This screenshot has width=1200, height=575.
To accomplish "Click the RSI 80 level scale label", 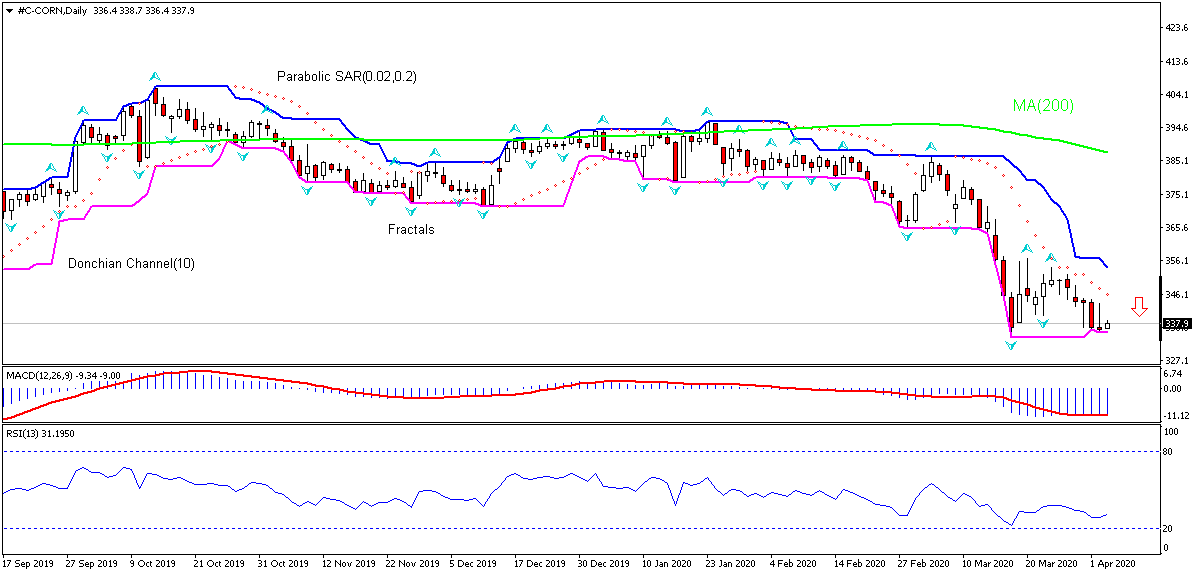I will coord(1170,452).
